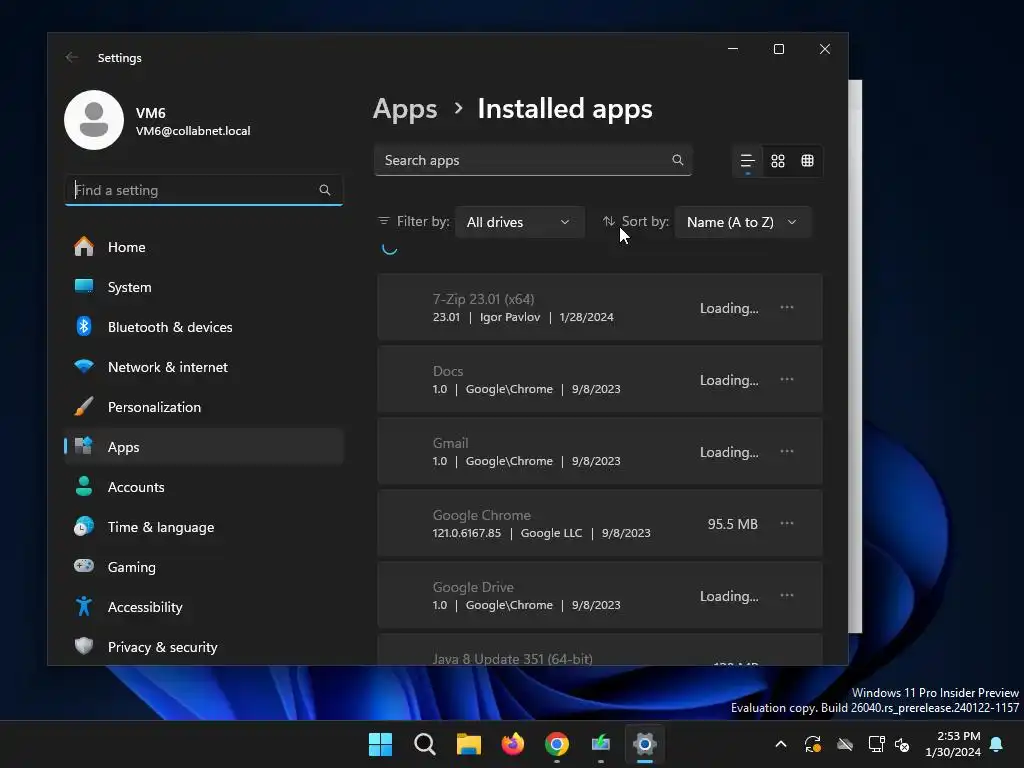The image size is (1024, 768).
Task: Select the Gmail app entry
Action: point(600,451)
